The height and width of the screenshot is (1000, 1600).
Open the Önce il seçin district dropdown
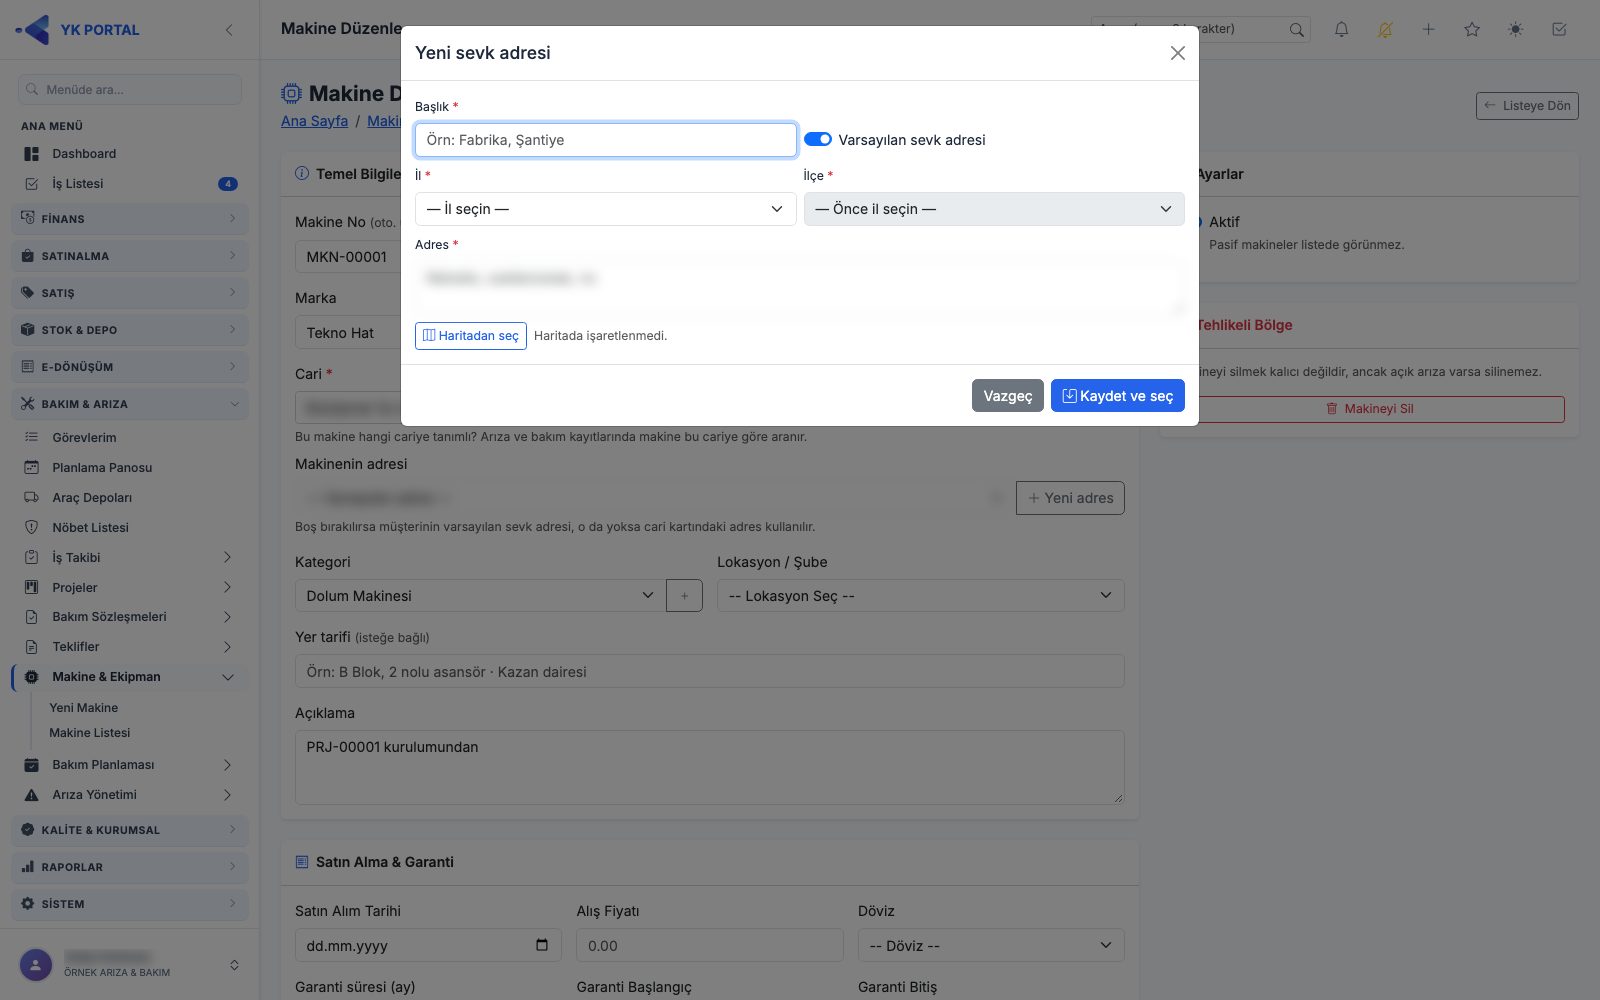[994, 209]
